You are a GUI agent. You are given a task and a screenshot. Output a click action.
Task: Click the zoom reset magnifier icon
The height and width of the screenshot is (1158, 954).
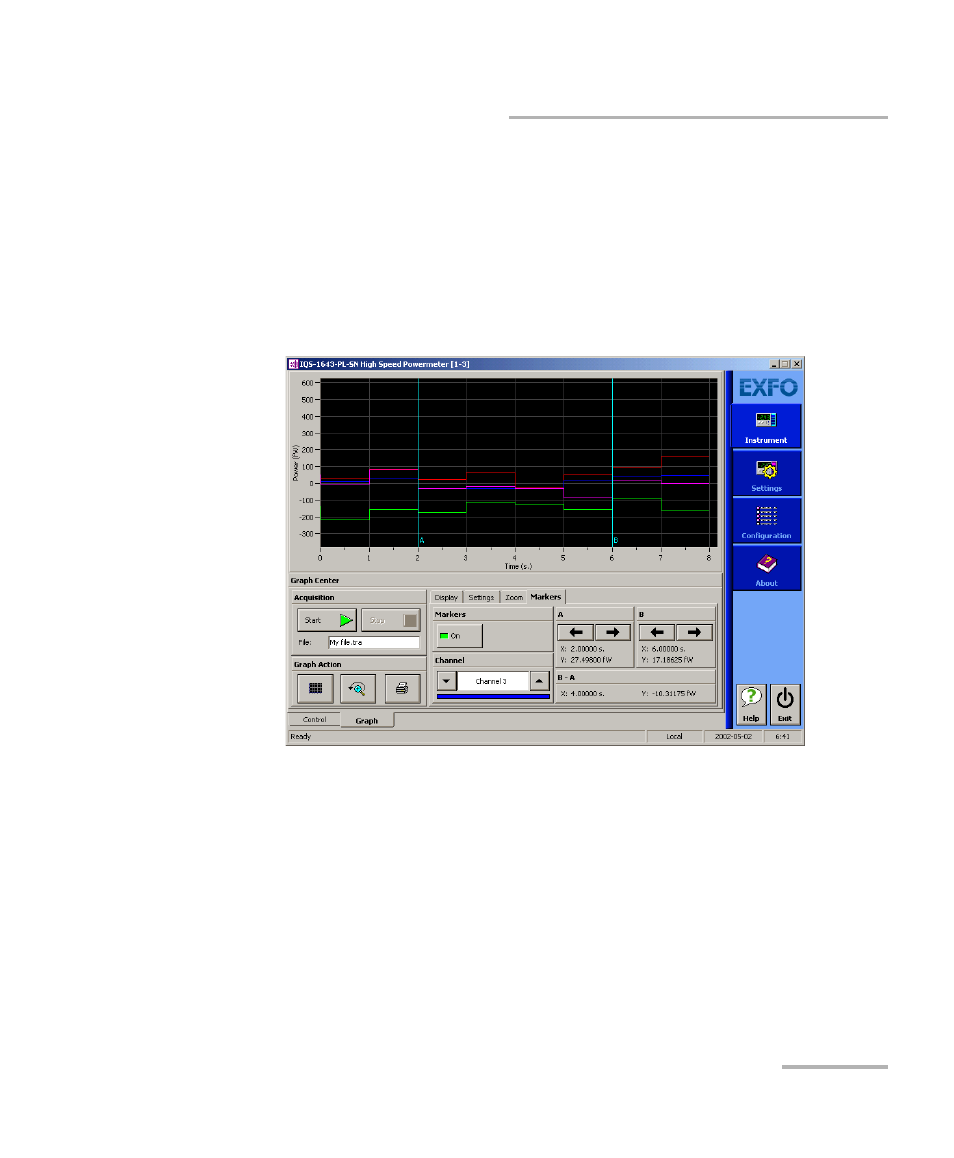357,688
